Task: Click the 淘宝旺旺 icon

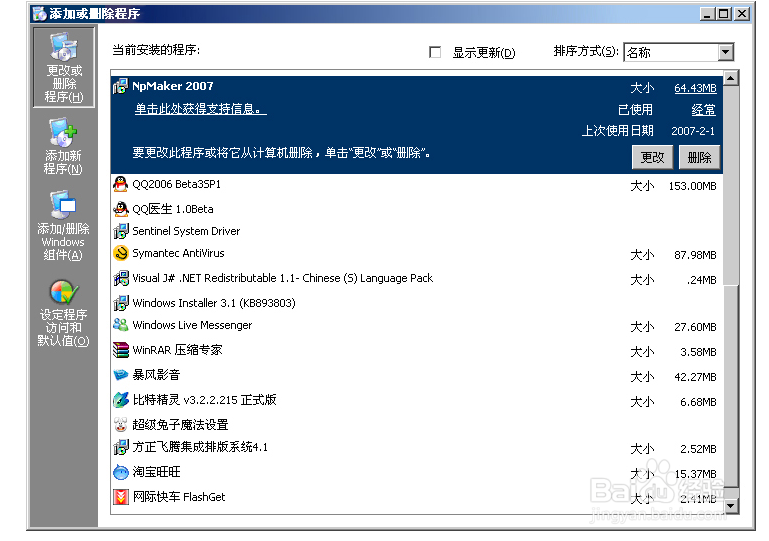Action: coord(121,472)
